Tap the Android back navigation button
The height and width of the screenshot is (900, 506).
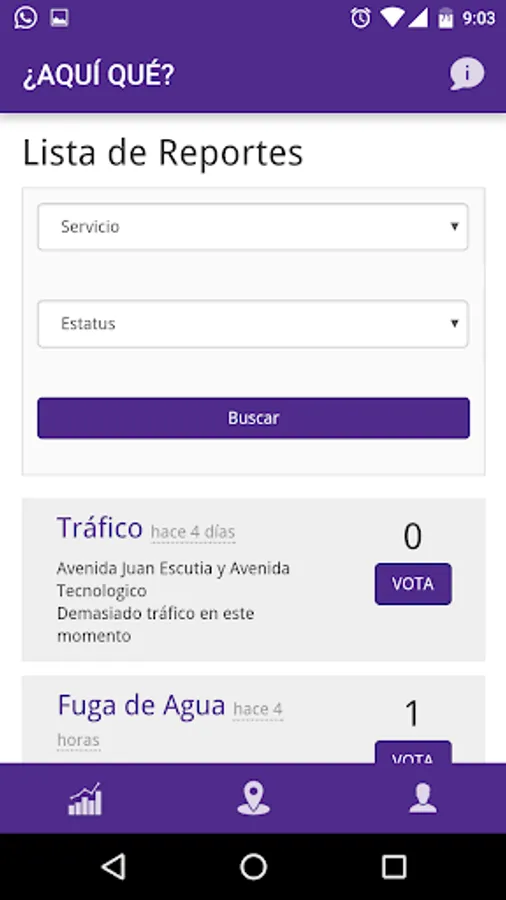pyautogui.click(x=113, y=866)
